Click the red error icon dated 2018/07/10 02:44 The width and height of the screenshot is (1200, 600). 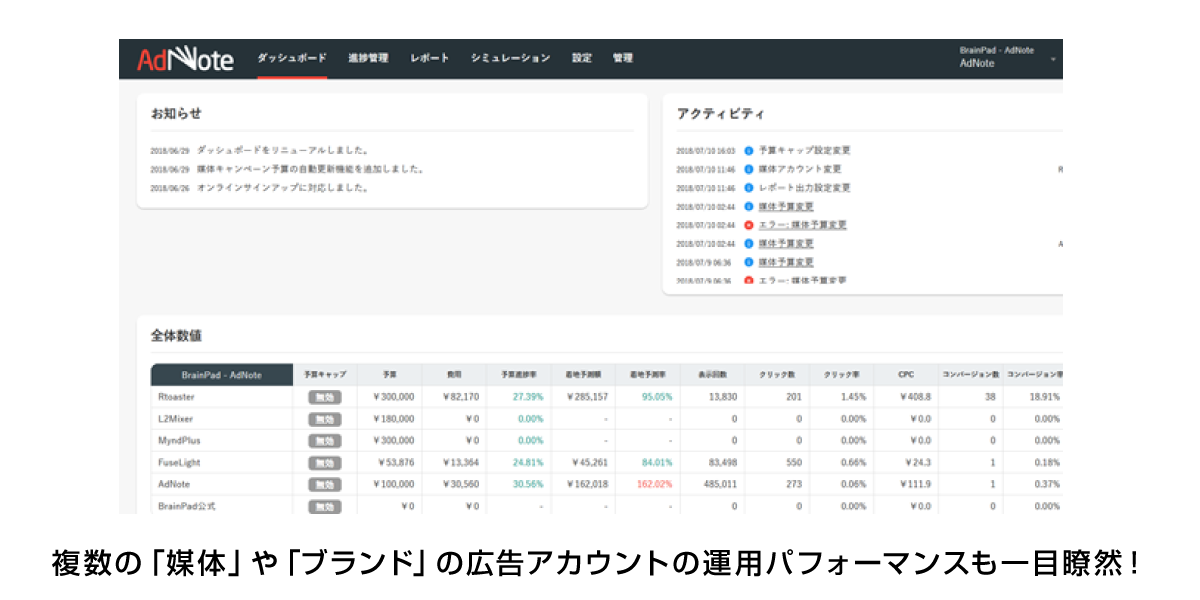pos(748,225)
